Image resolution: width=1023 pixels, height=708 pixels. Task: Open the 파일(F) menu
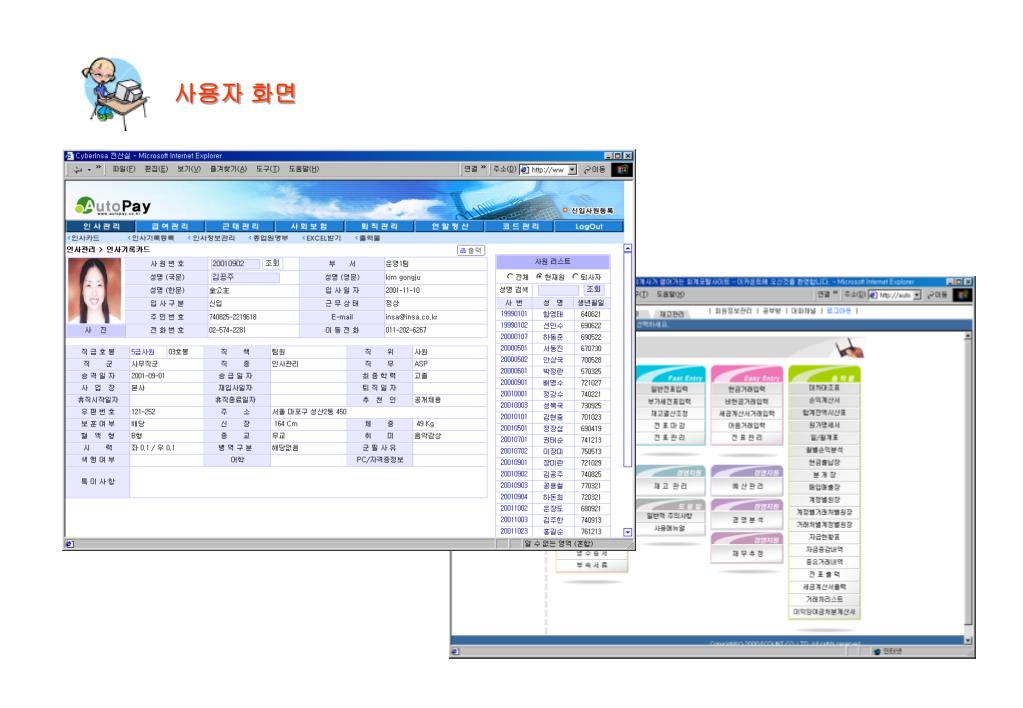[x=123, y=170]
